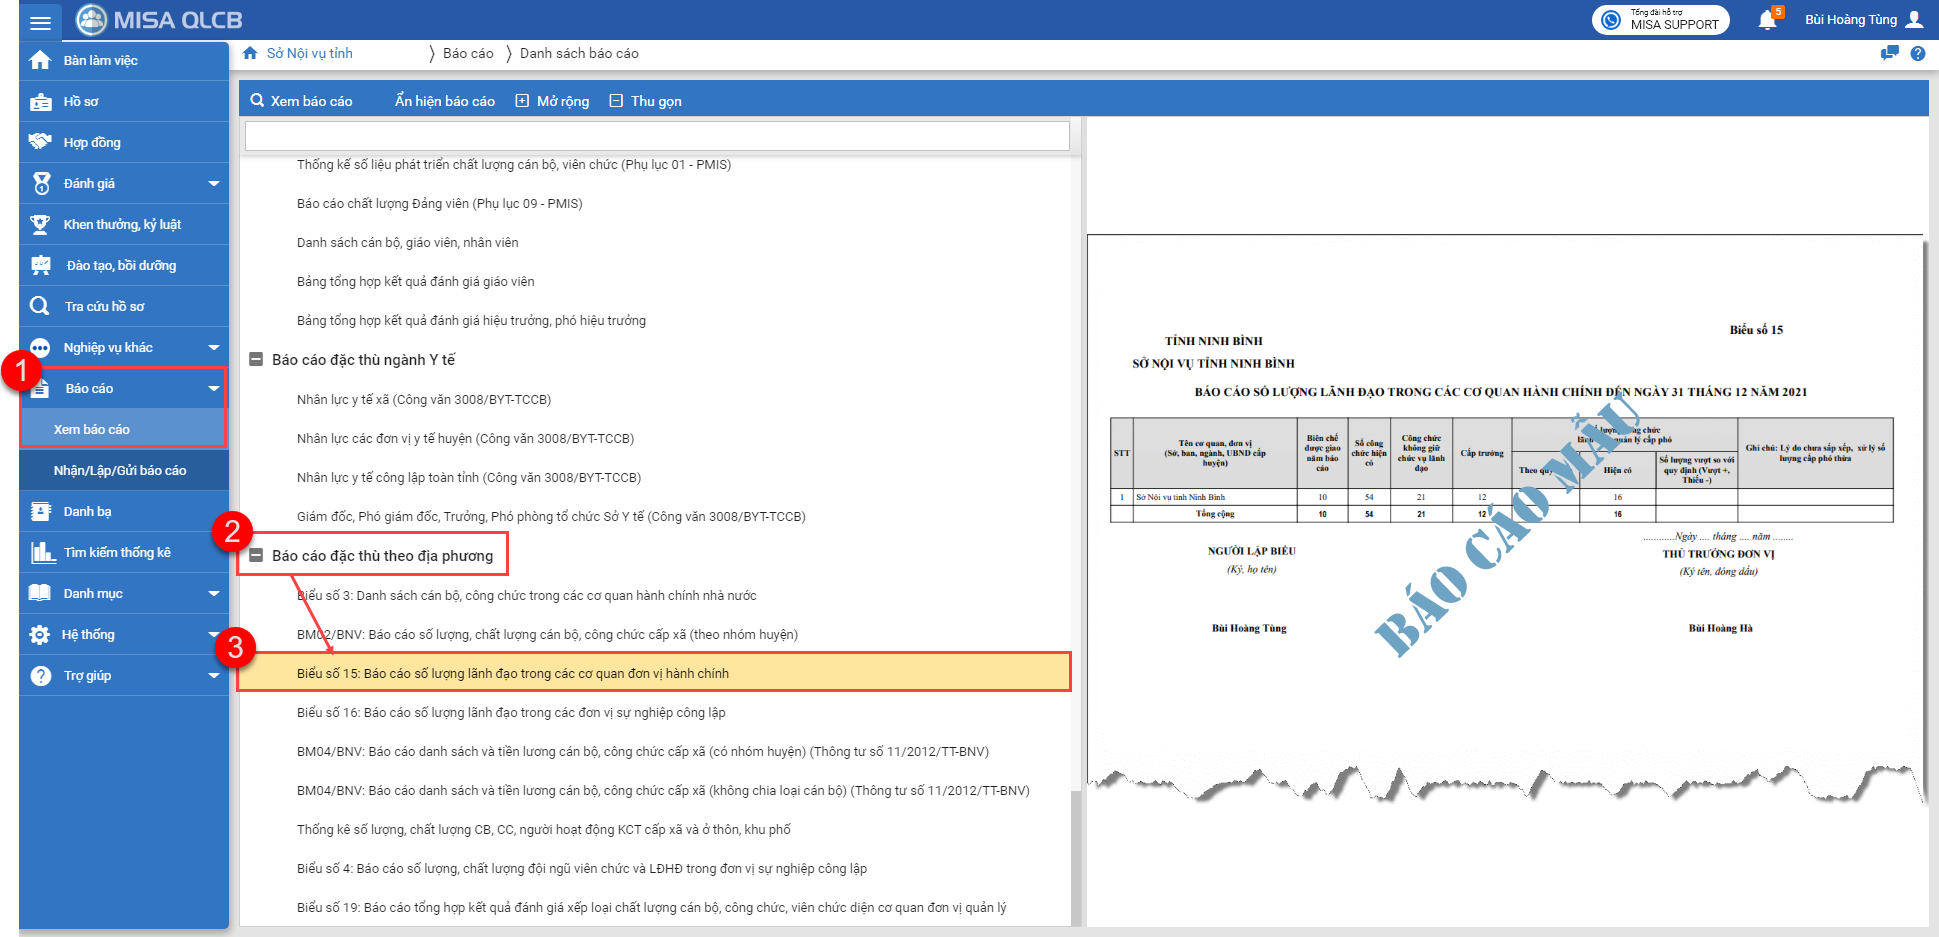Screen dimensions: 1939x937
Task: Select Nhận/Lập/Gửi báo cáo menu item
Action: [120, 471]
